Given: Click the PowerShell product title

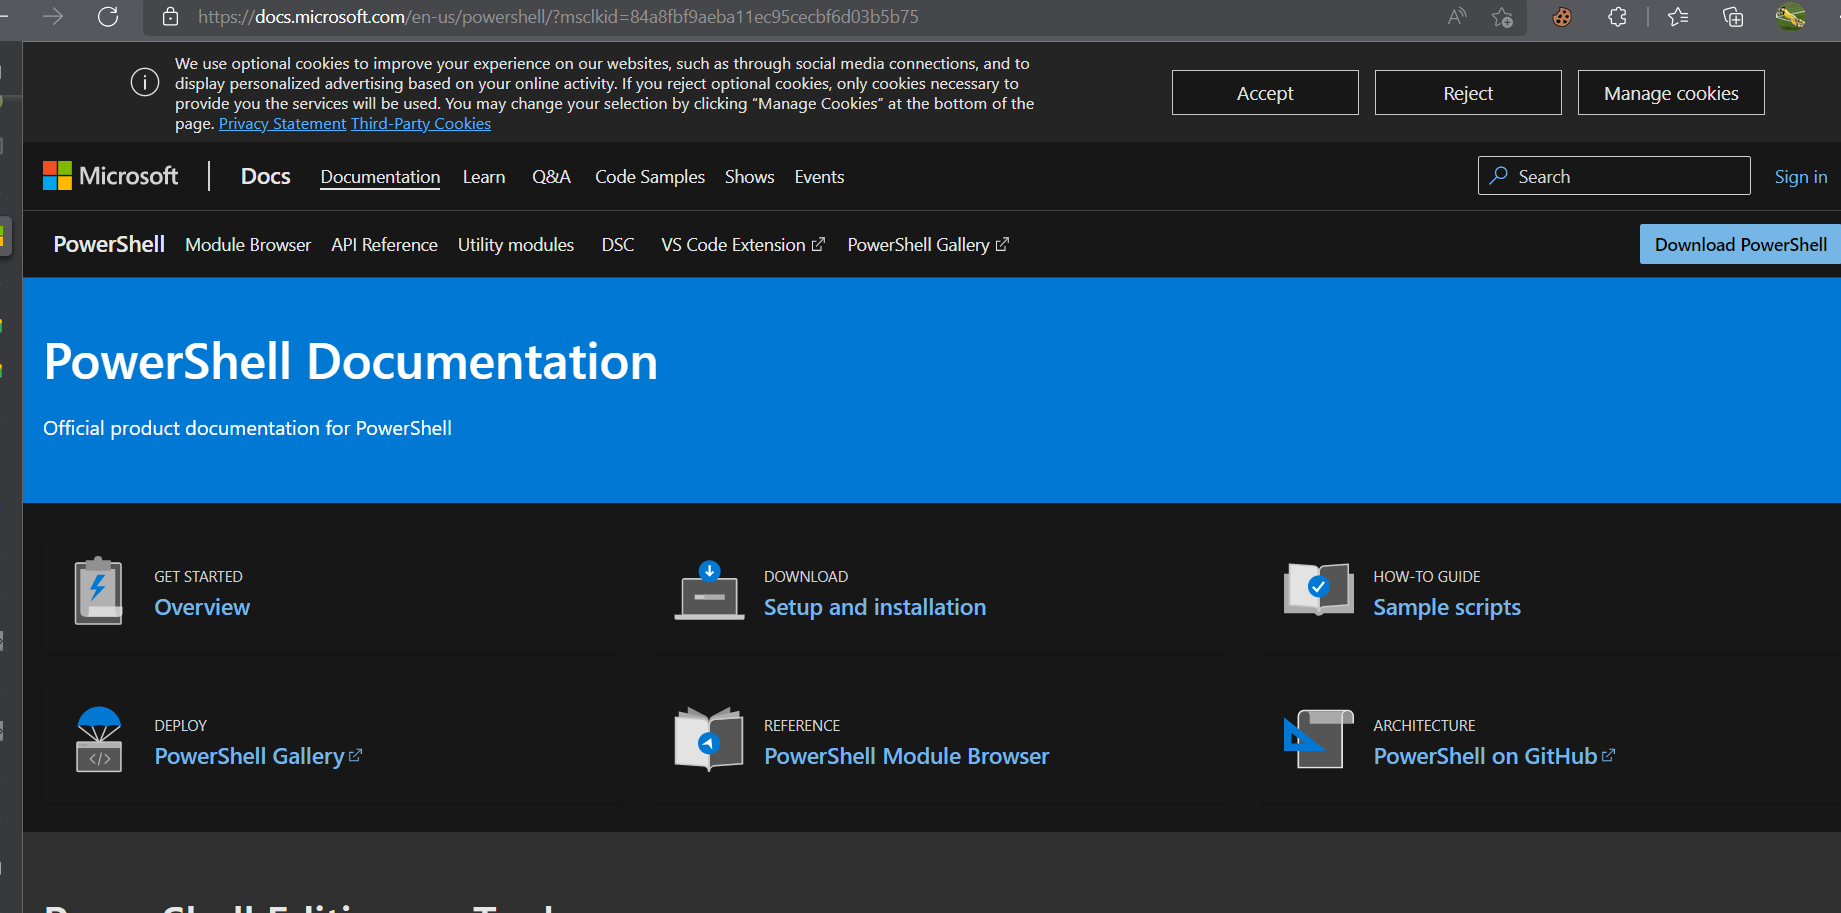Looking at the screenshot, I should point(109,245).
